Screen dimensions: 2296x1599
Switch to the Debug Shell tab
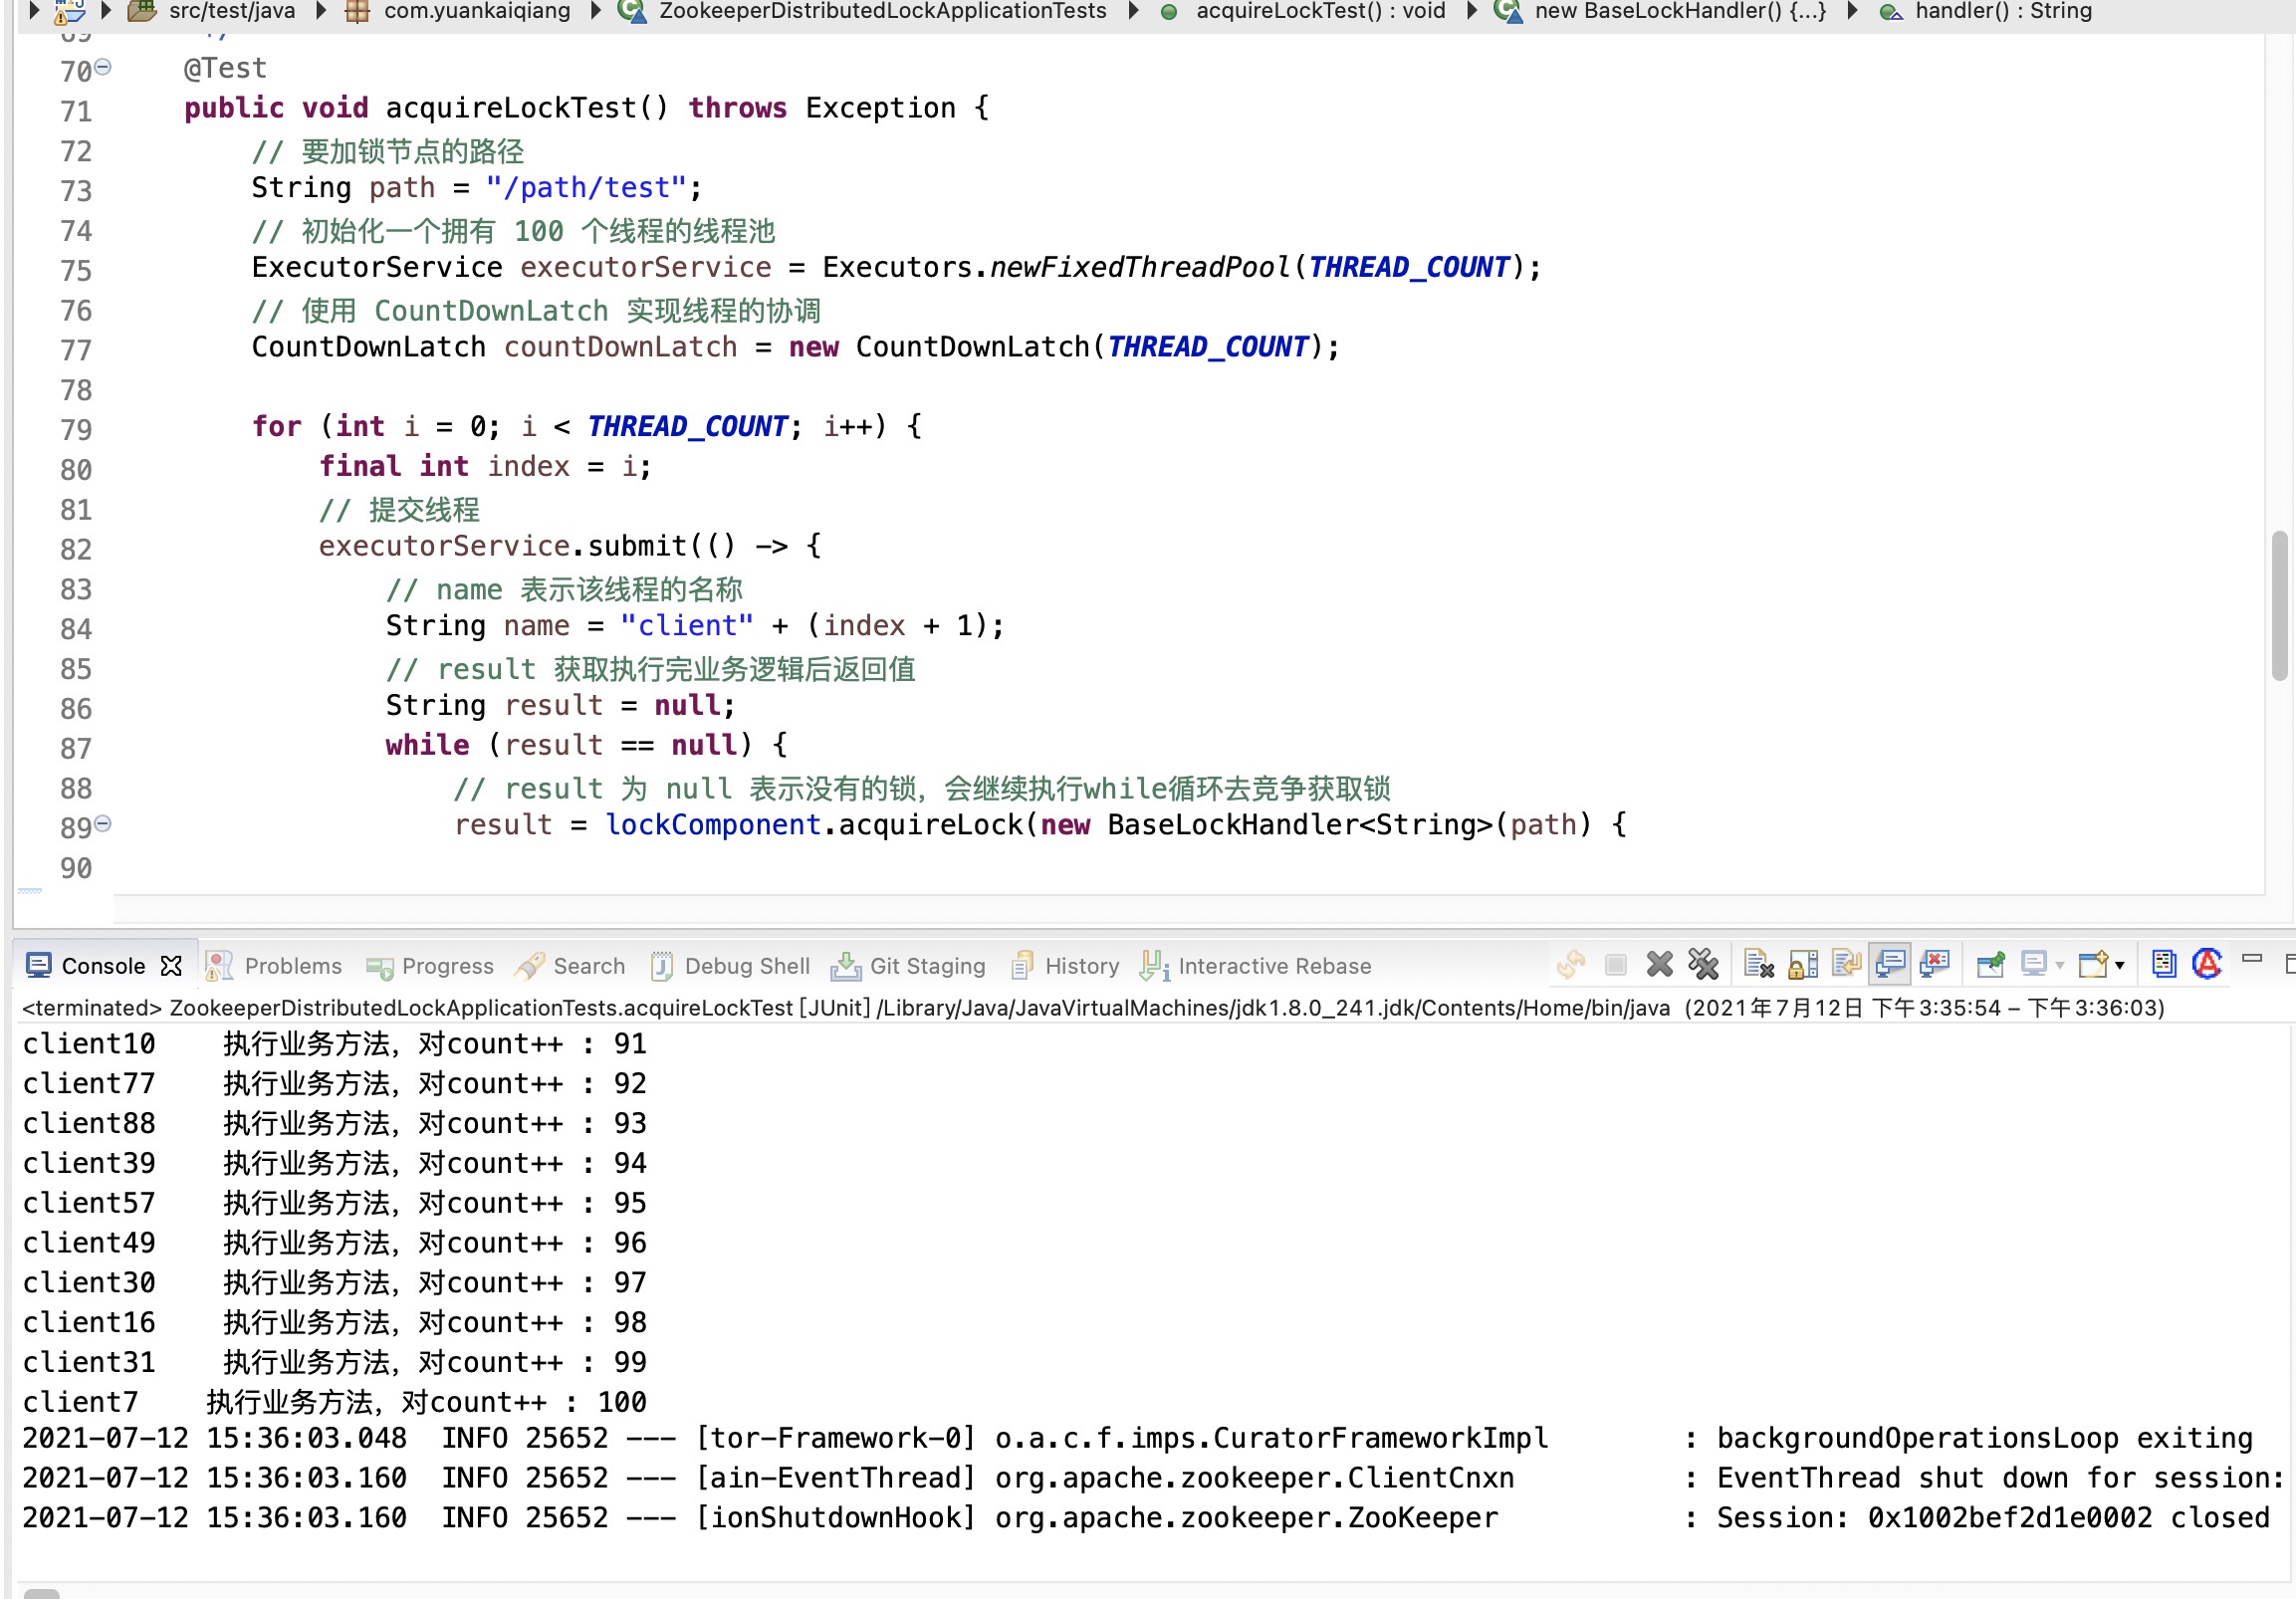730,966
